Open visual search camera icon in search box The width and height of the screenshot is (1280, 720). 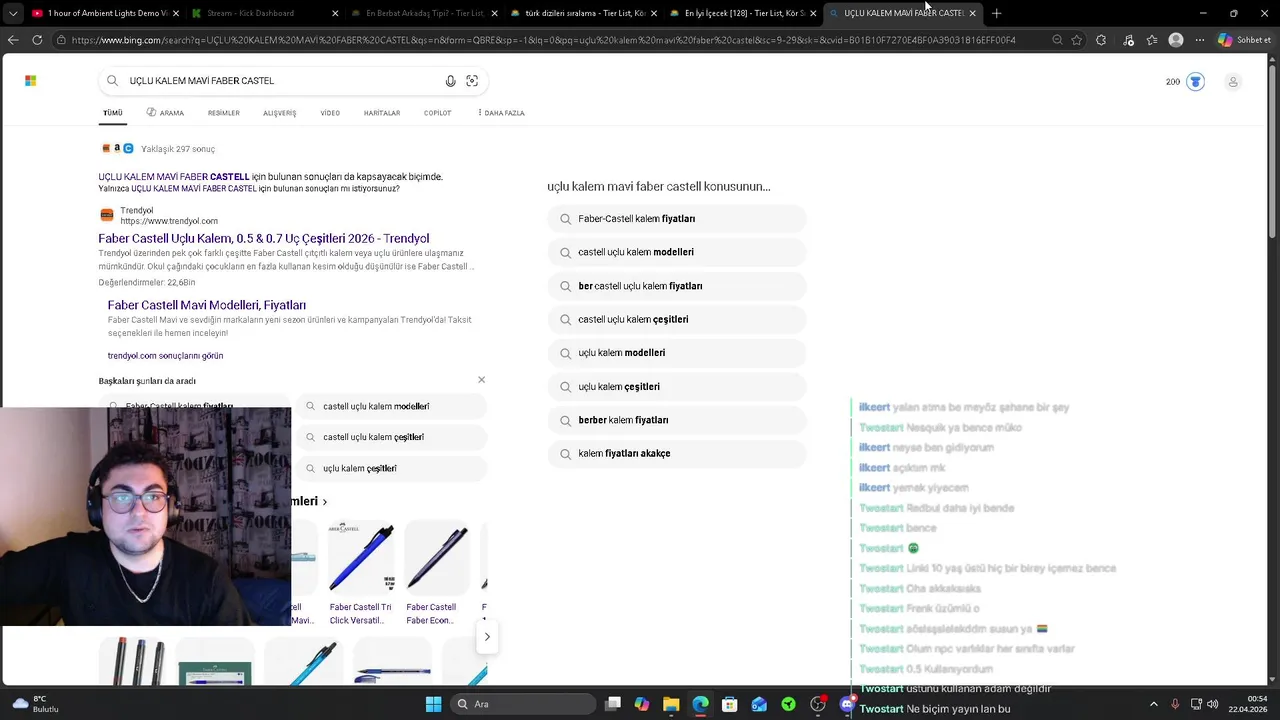tap(472, 81)
